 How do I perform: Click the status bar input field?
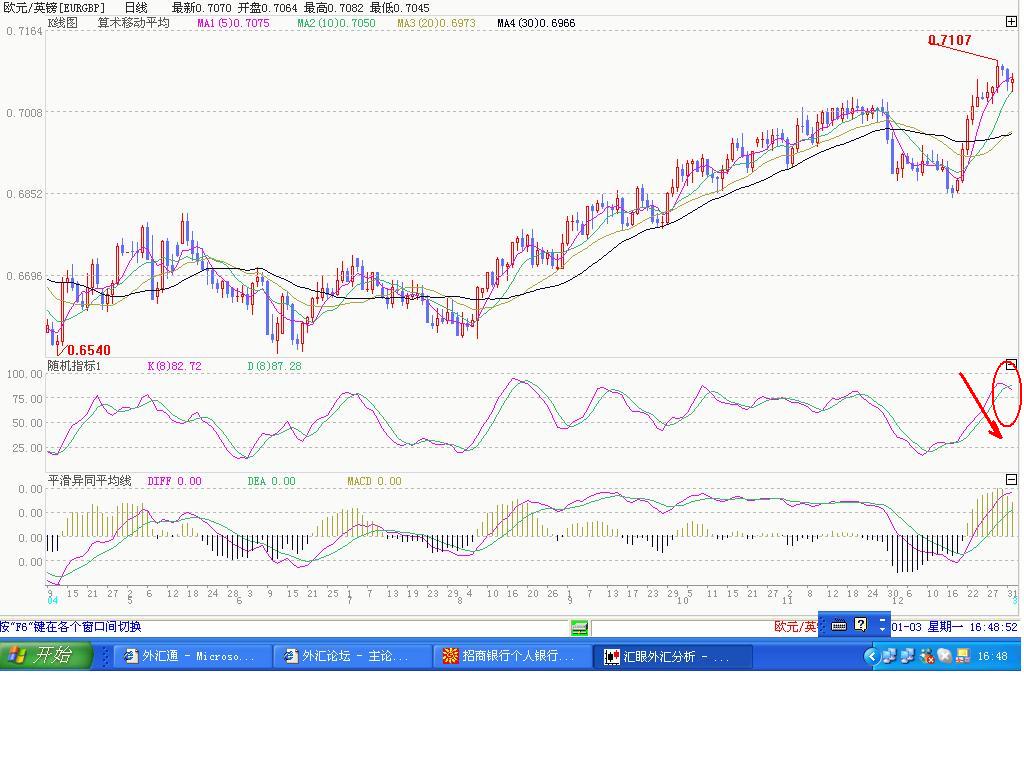pyautogui.click(x=680, y=627)
